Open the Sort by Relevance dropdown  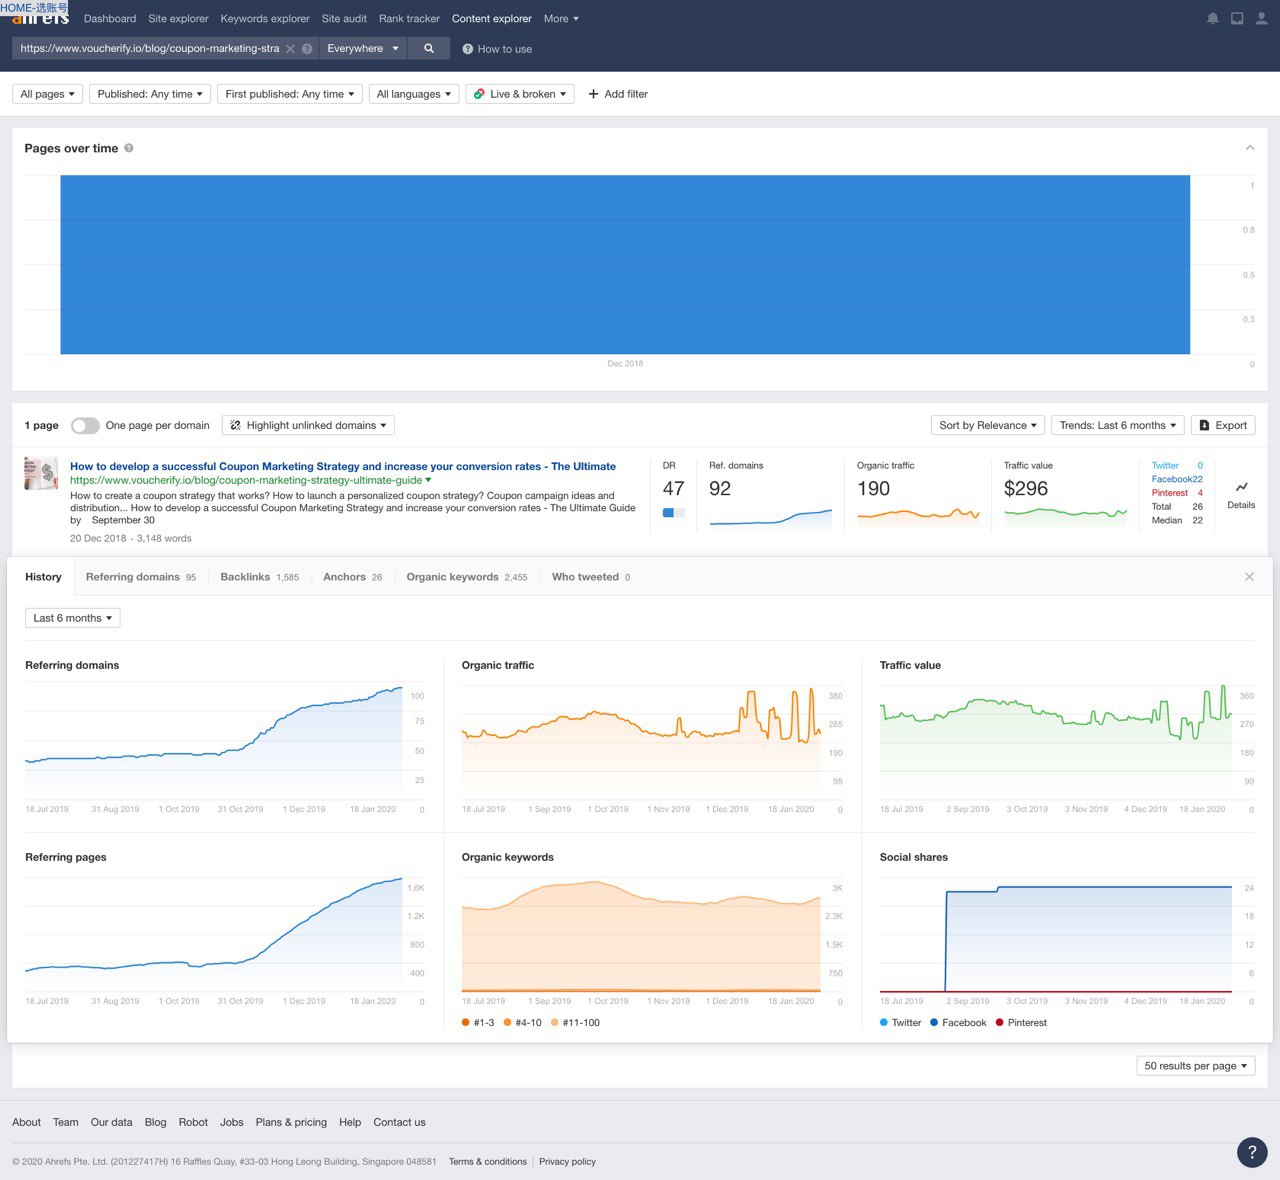click(987, 425)
